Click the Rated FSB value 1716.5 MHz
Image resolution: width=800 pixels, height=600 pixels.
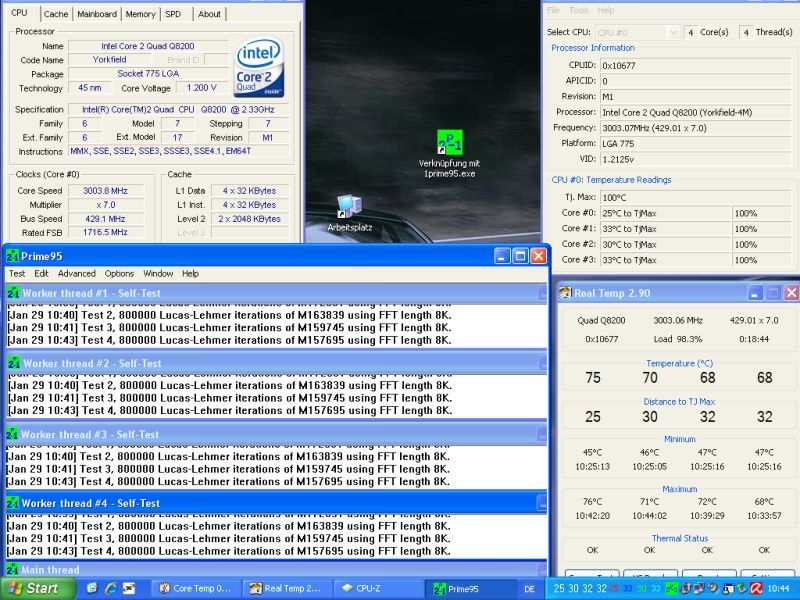[x=105, y=232]
